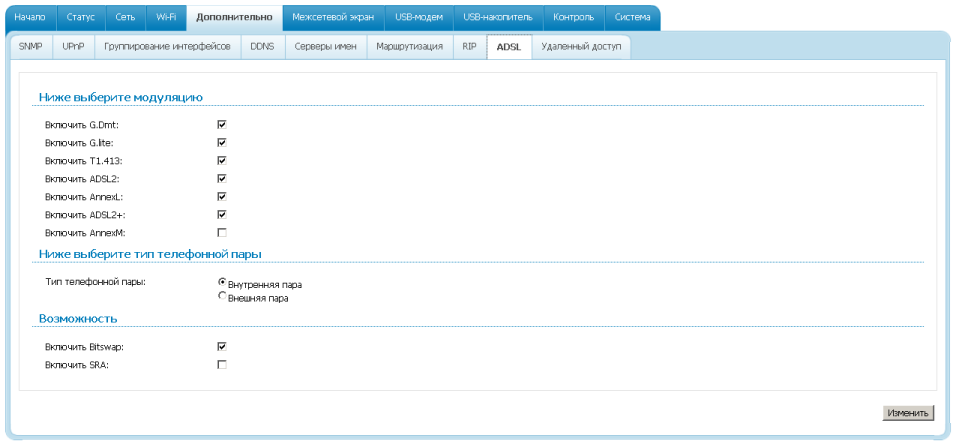The image size is (956, 444).
Task: Click the 'Включить G.Dmt:' label text
Action: point(82,125)
